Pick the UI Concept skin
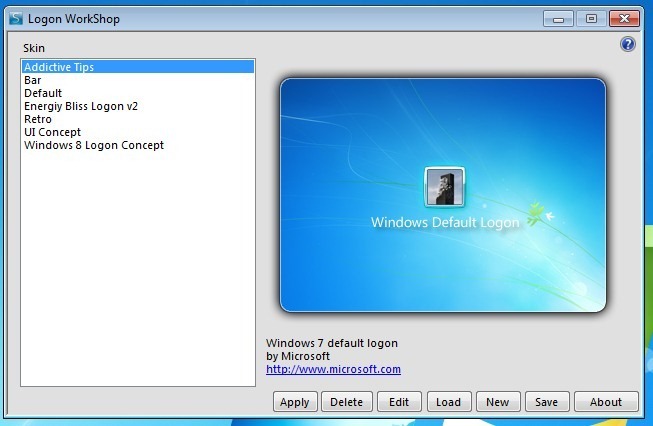Image resolution: width=653 pixels, height=426 pixels. click(x=138, y=132)
